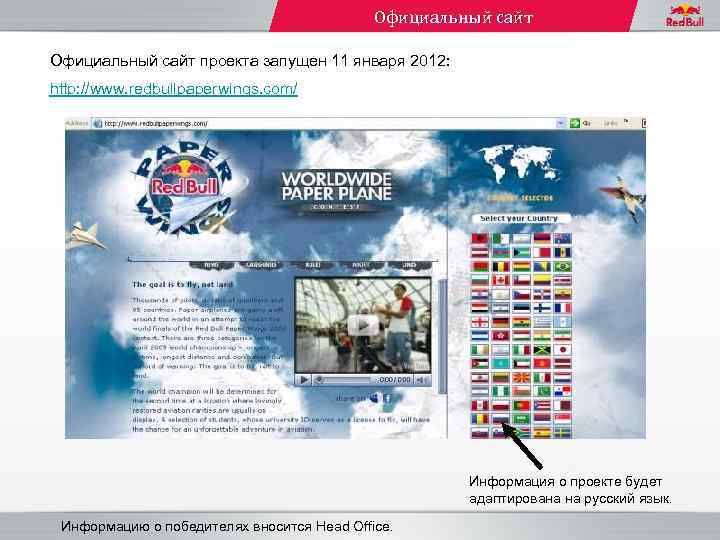Select the Panama flag
720x540 pixels.
point(562,391)
